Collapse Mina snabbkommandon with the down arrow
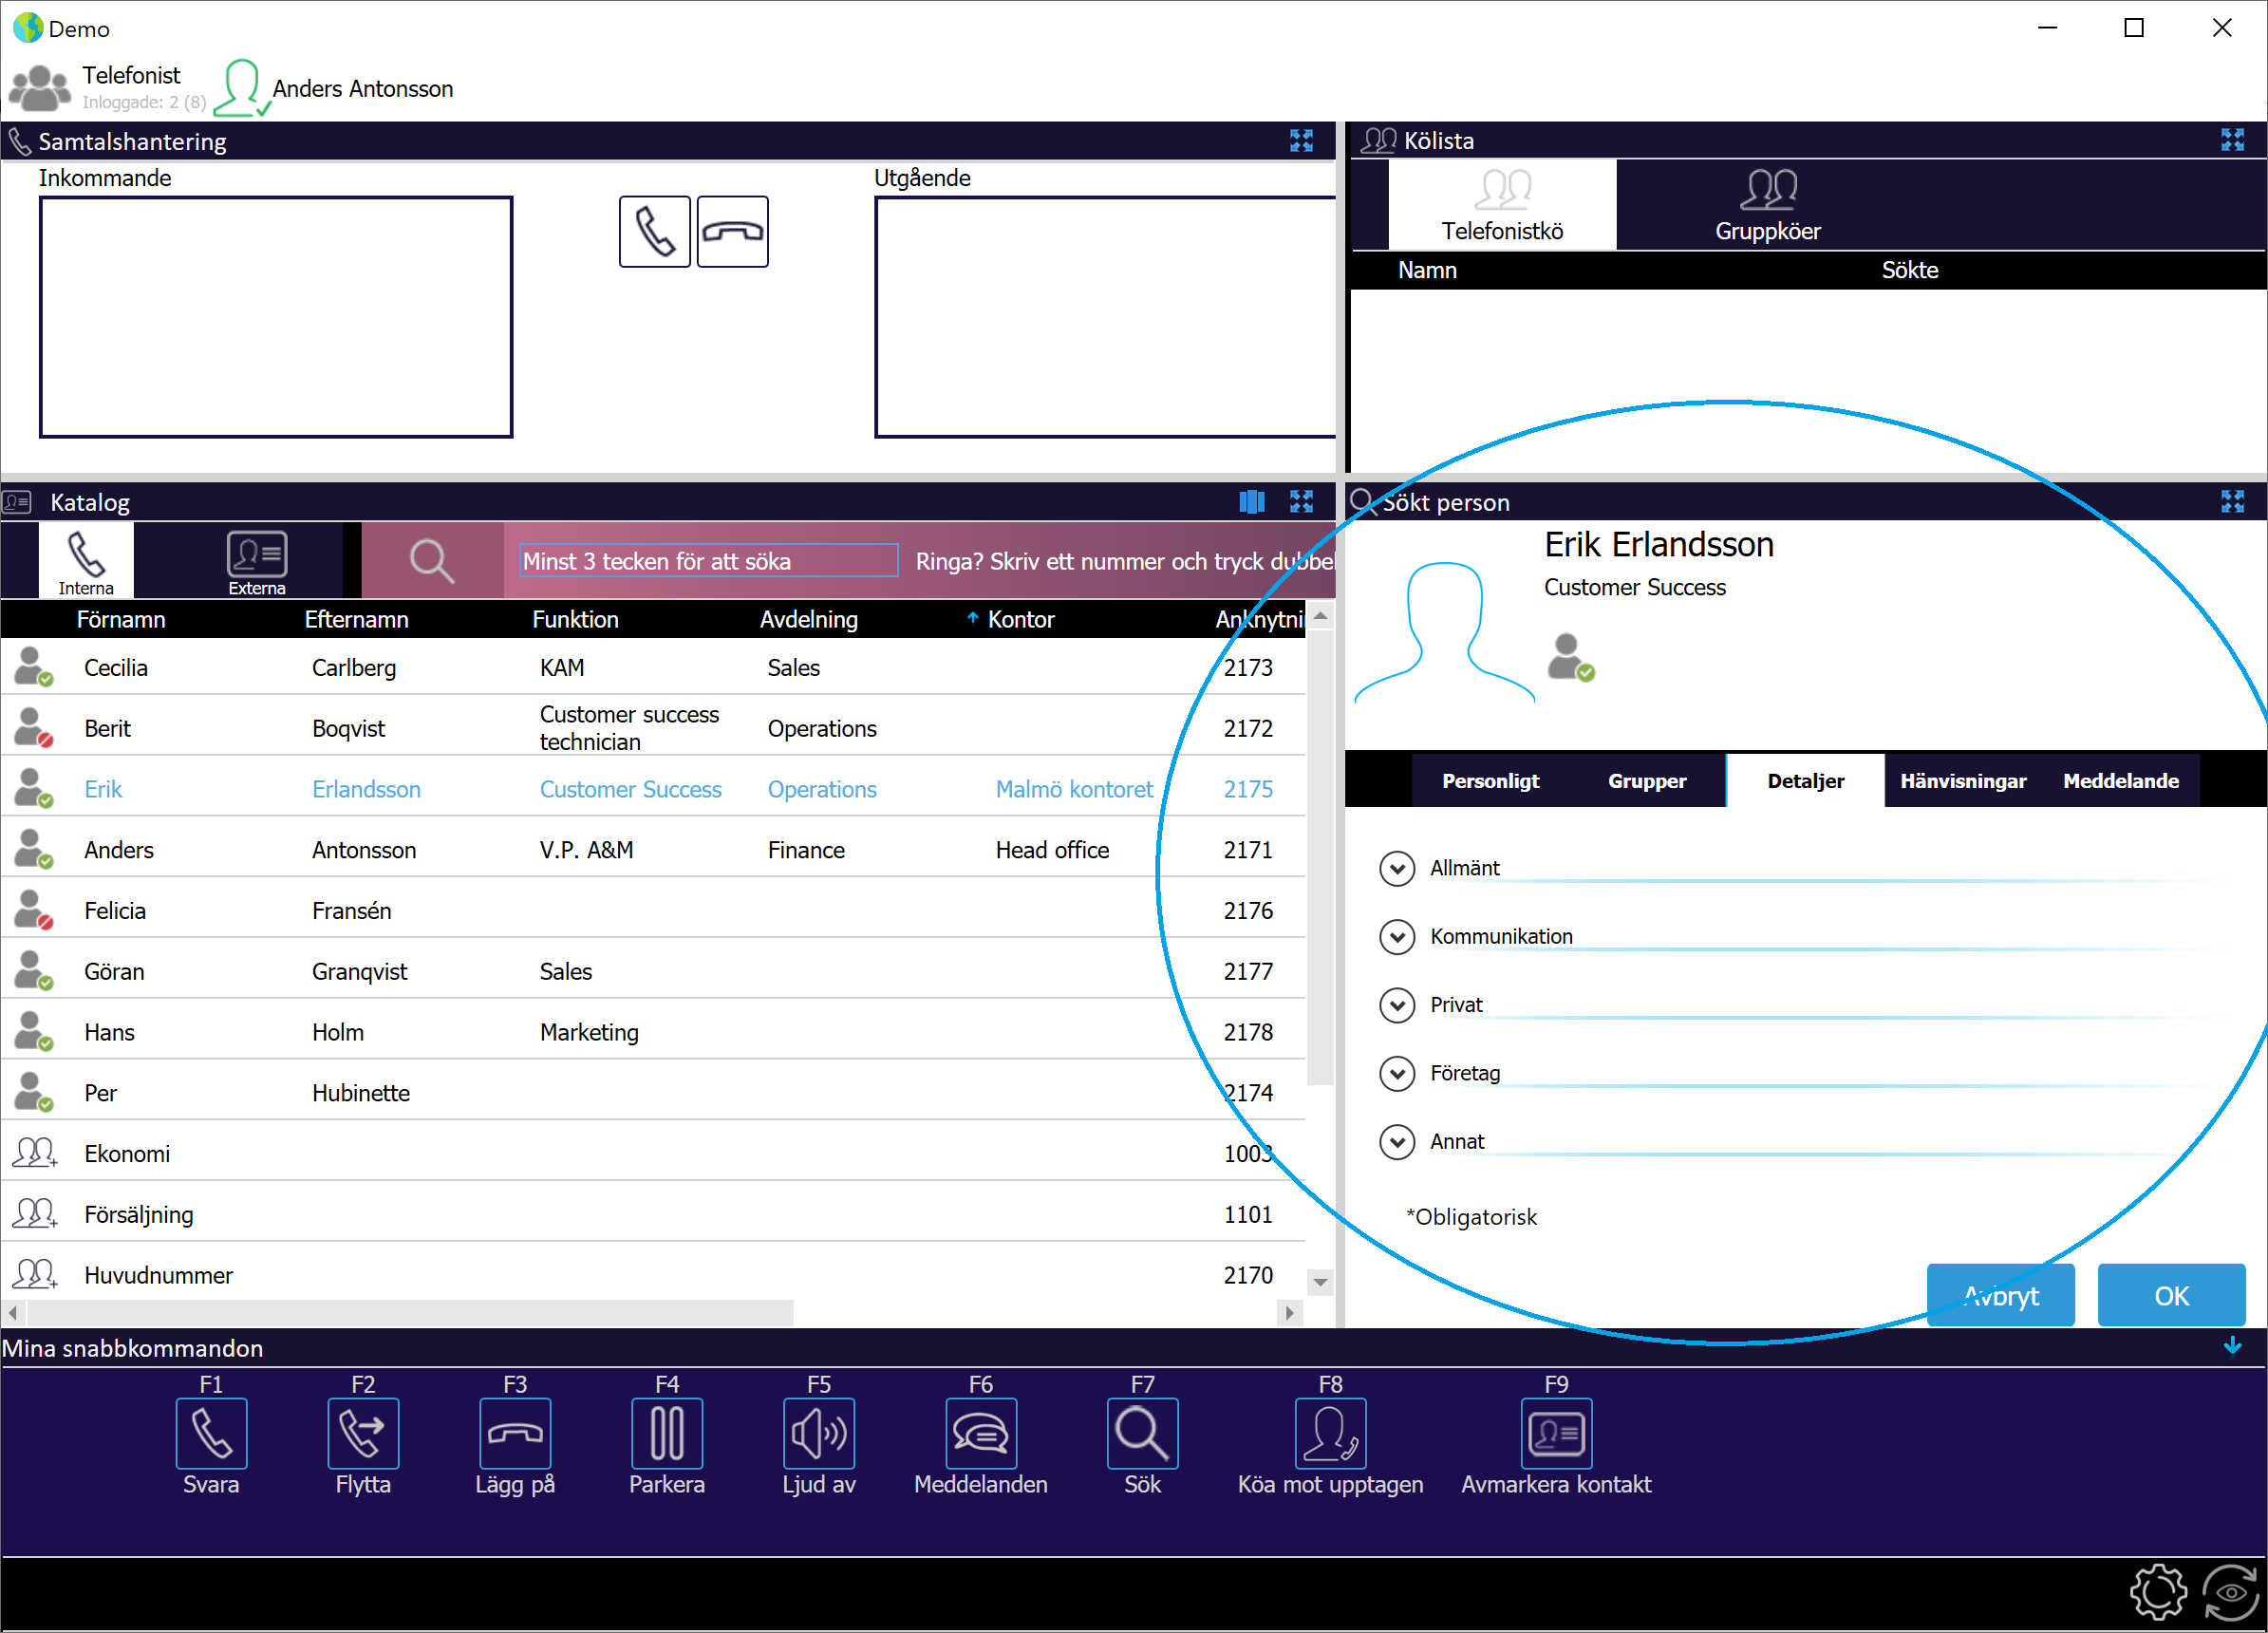The image size is (2268, 1633). [x=2233, y=1346]
